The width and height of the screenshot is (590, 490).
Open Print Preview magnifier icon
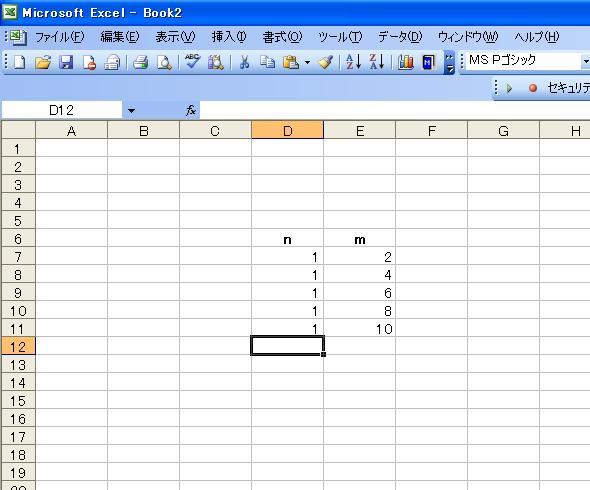click(x=164, y=62)
